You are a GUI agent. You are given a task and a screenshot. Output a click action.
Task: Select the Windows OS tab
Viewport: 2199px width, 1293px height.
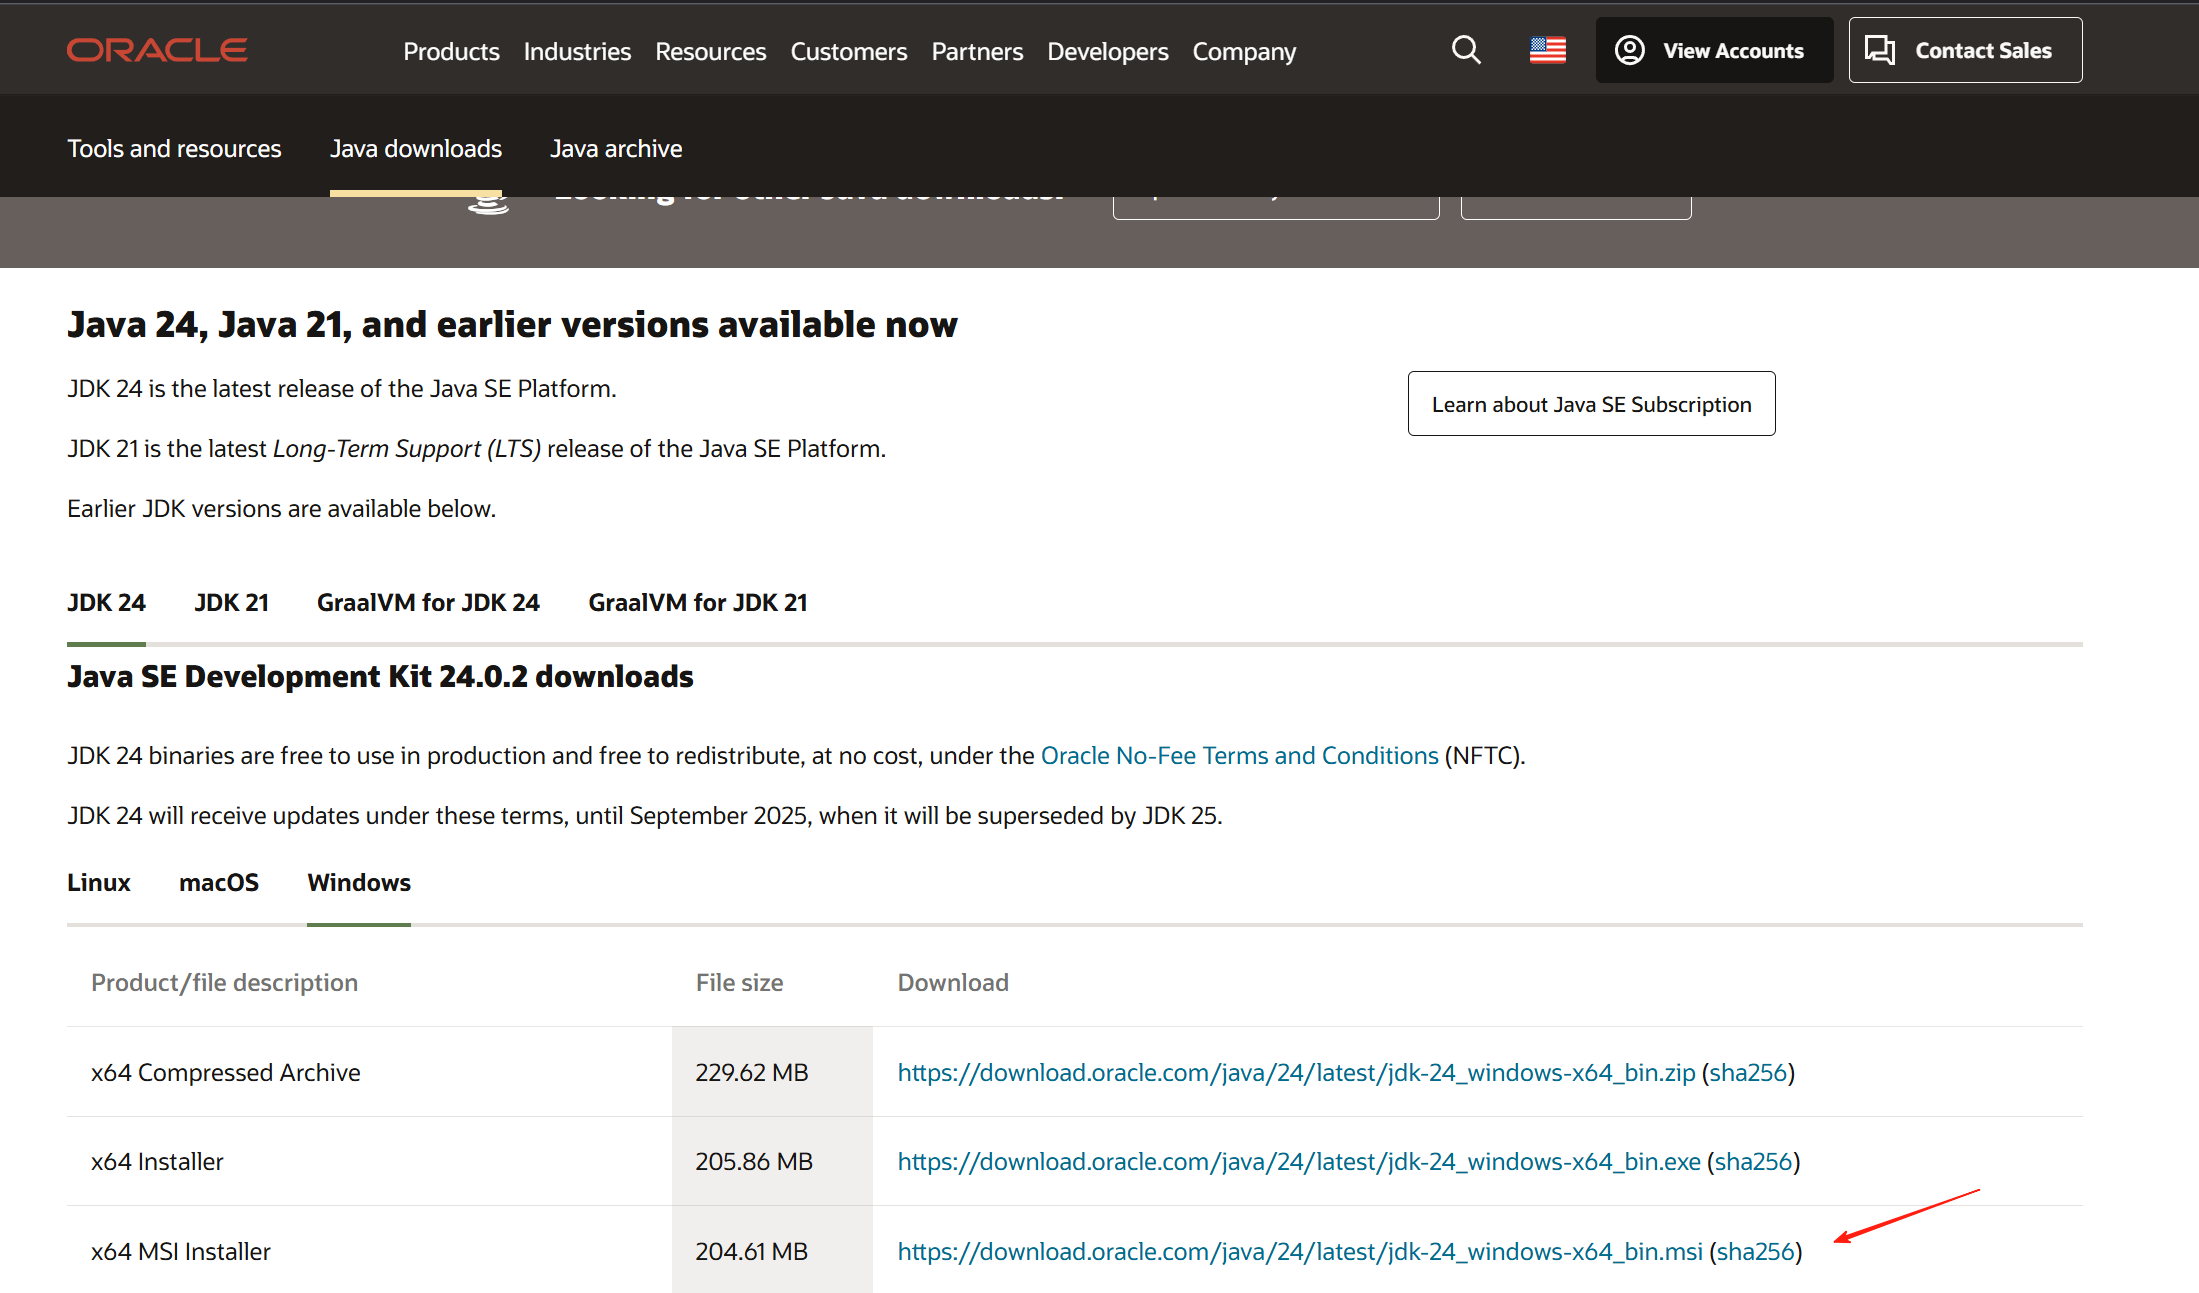pyautogui.click(x=359, y=882)
